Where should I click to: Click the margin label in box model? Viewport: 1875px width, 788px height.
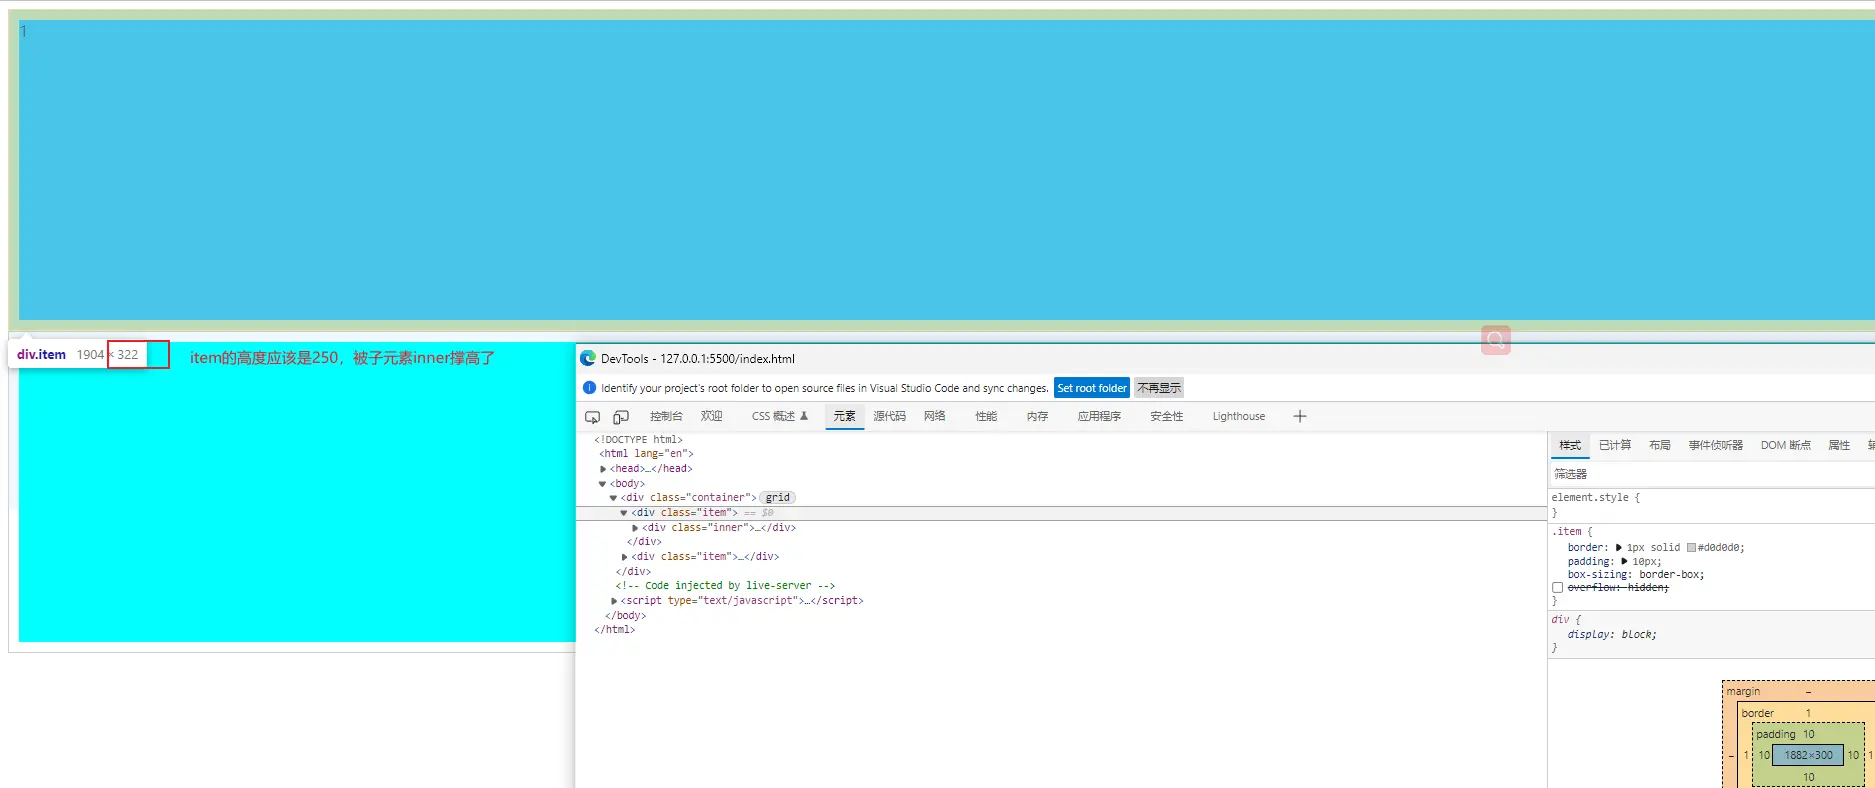(x=1743, y=692)
